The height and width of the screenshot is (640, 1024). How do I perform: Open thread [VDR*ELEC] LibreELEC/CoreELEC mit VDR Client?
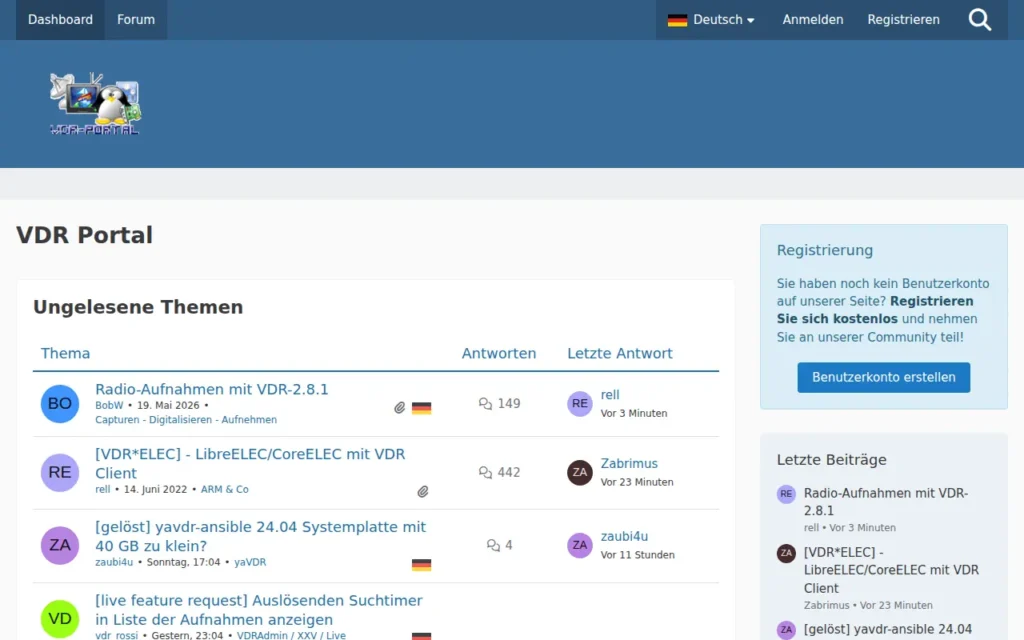point(250,463)
